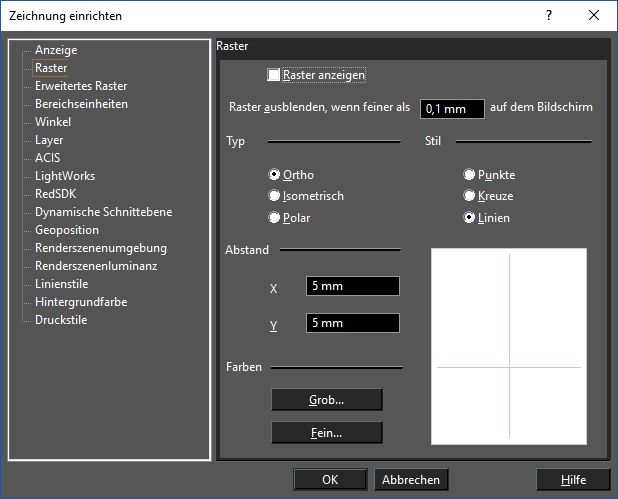Open Linienstile settings page
Image resolution: width=618 pixels, height=499 pixels.
tap(61, 284)
